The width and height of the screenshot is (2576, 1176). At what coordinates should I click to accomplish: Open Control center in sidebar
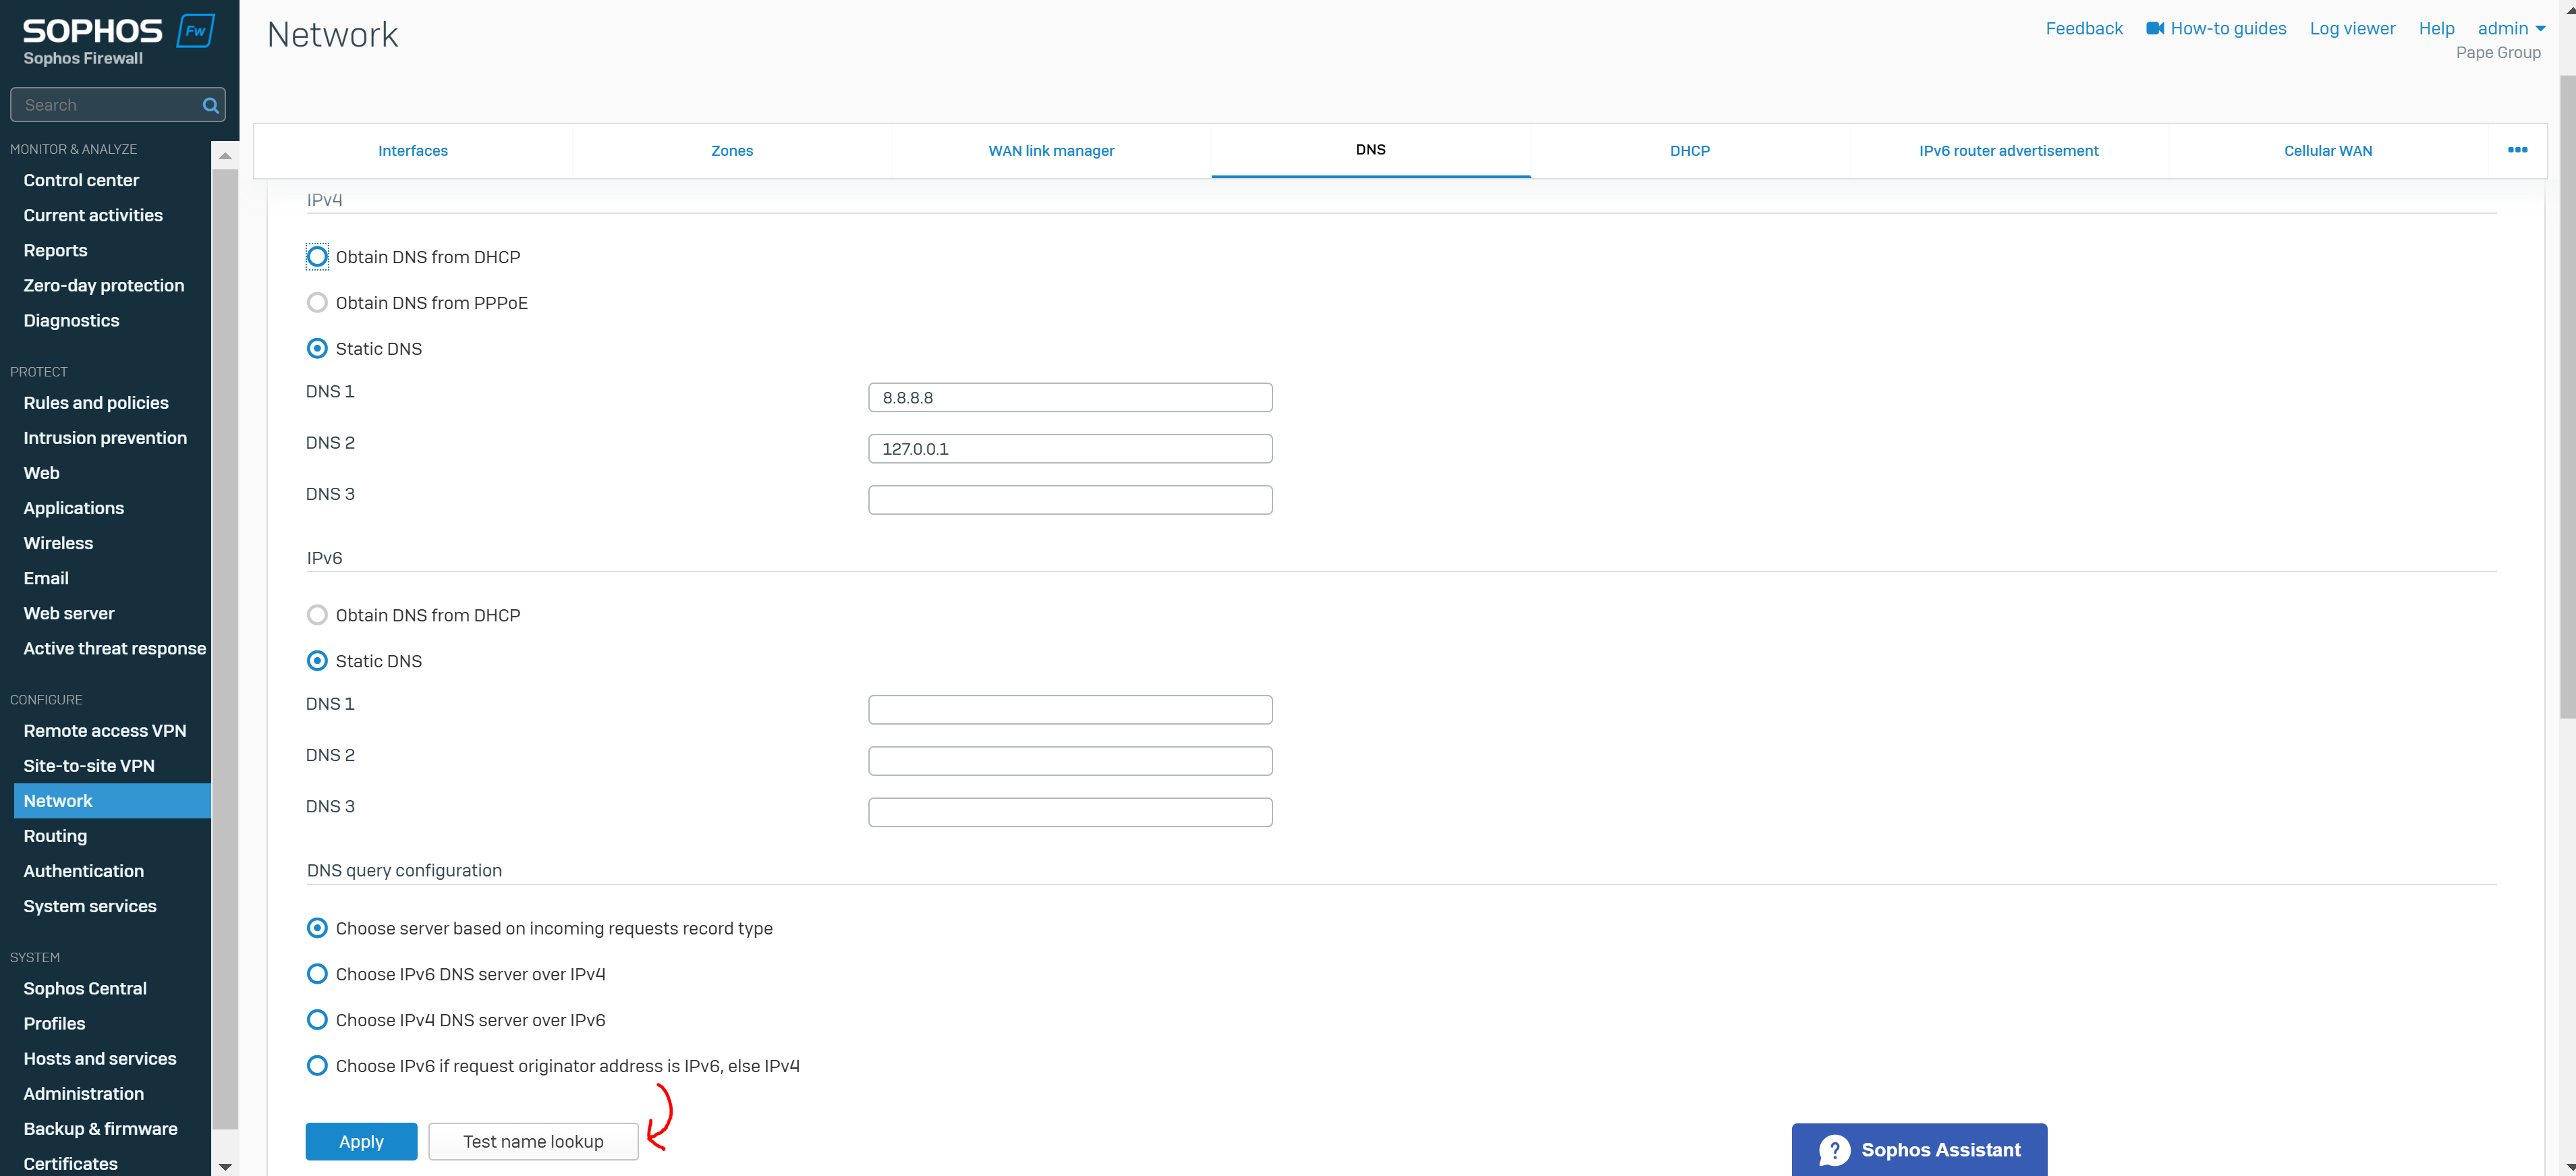(x=81, y=180)
